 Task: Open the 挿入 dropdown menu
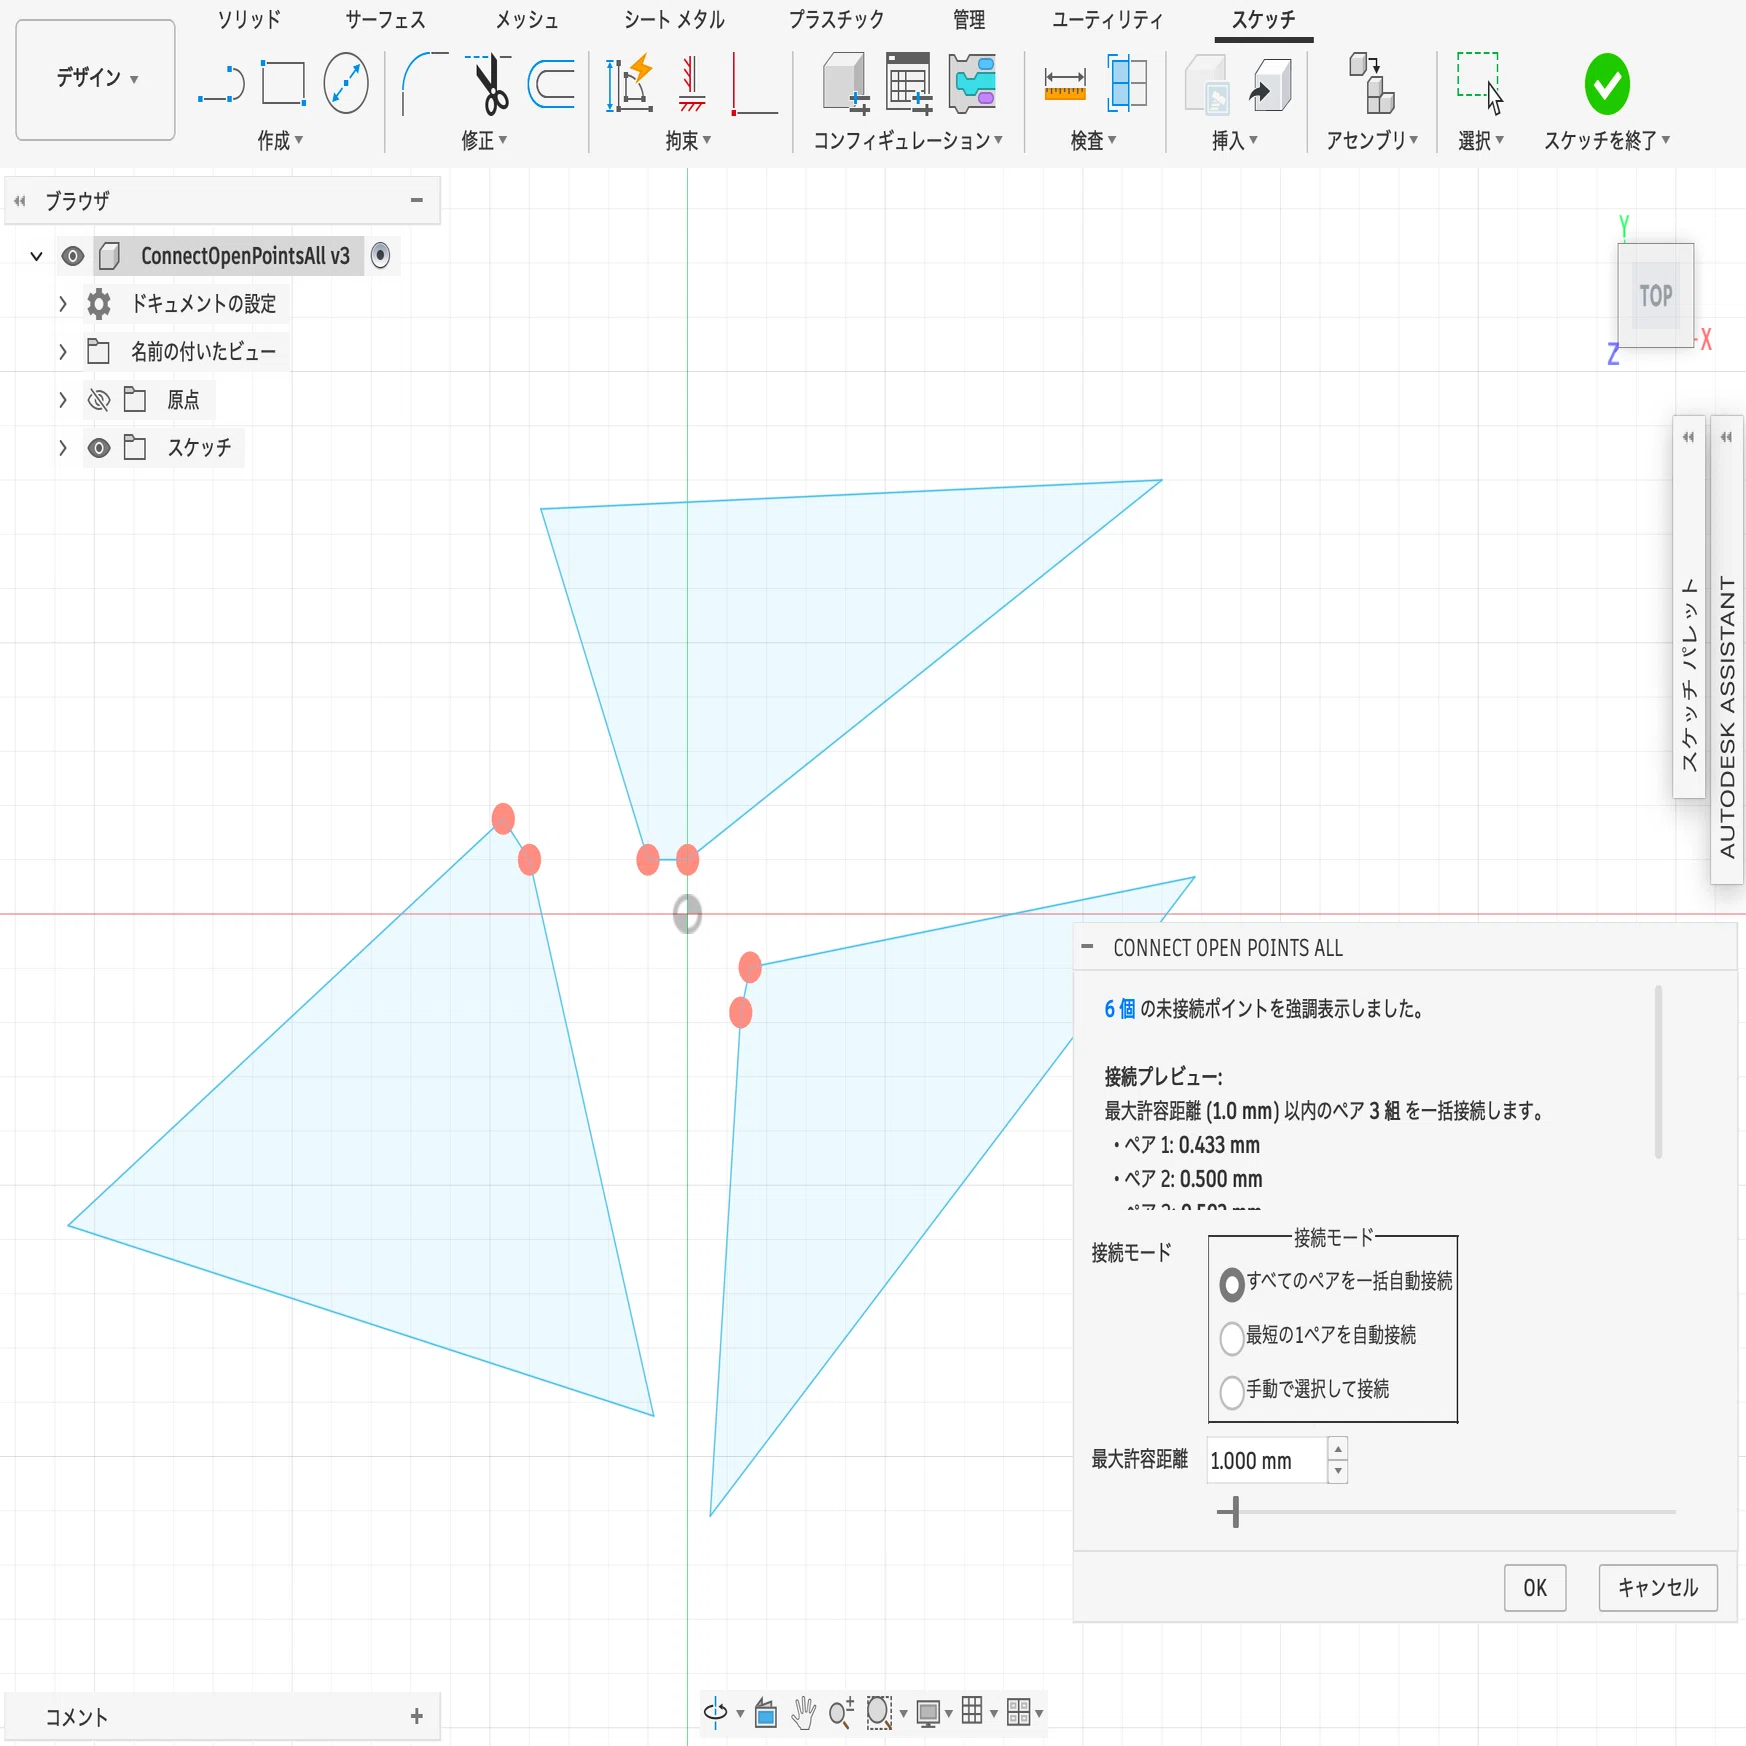pos(1235,141)
